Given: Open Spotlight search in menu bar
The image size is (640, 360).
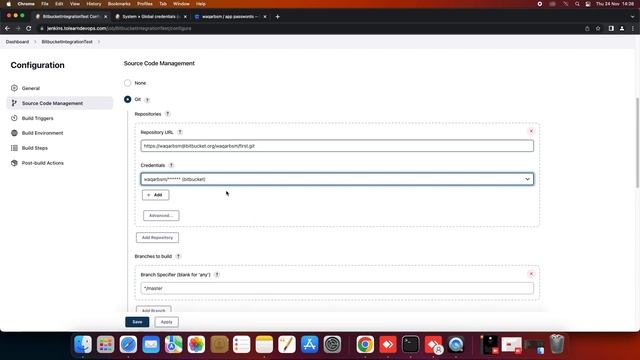Looking at the screenshot, I should pyautogui.click(x=577, y=4).
